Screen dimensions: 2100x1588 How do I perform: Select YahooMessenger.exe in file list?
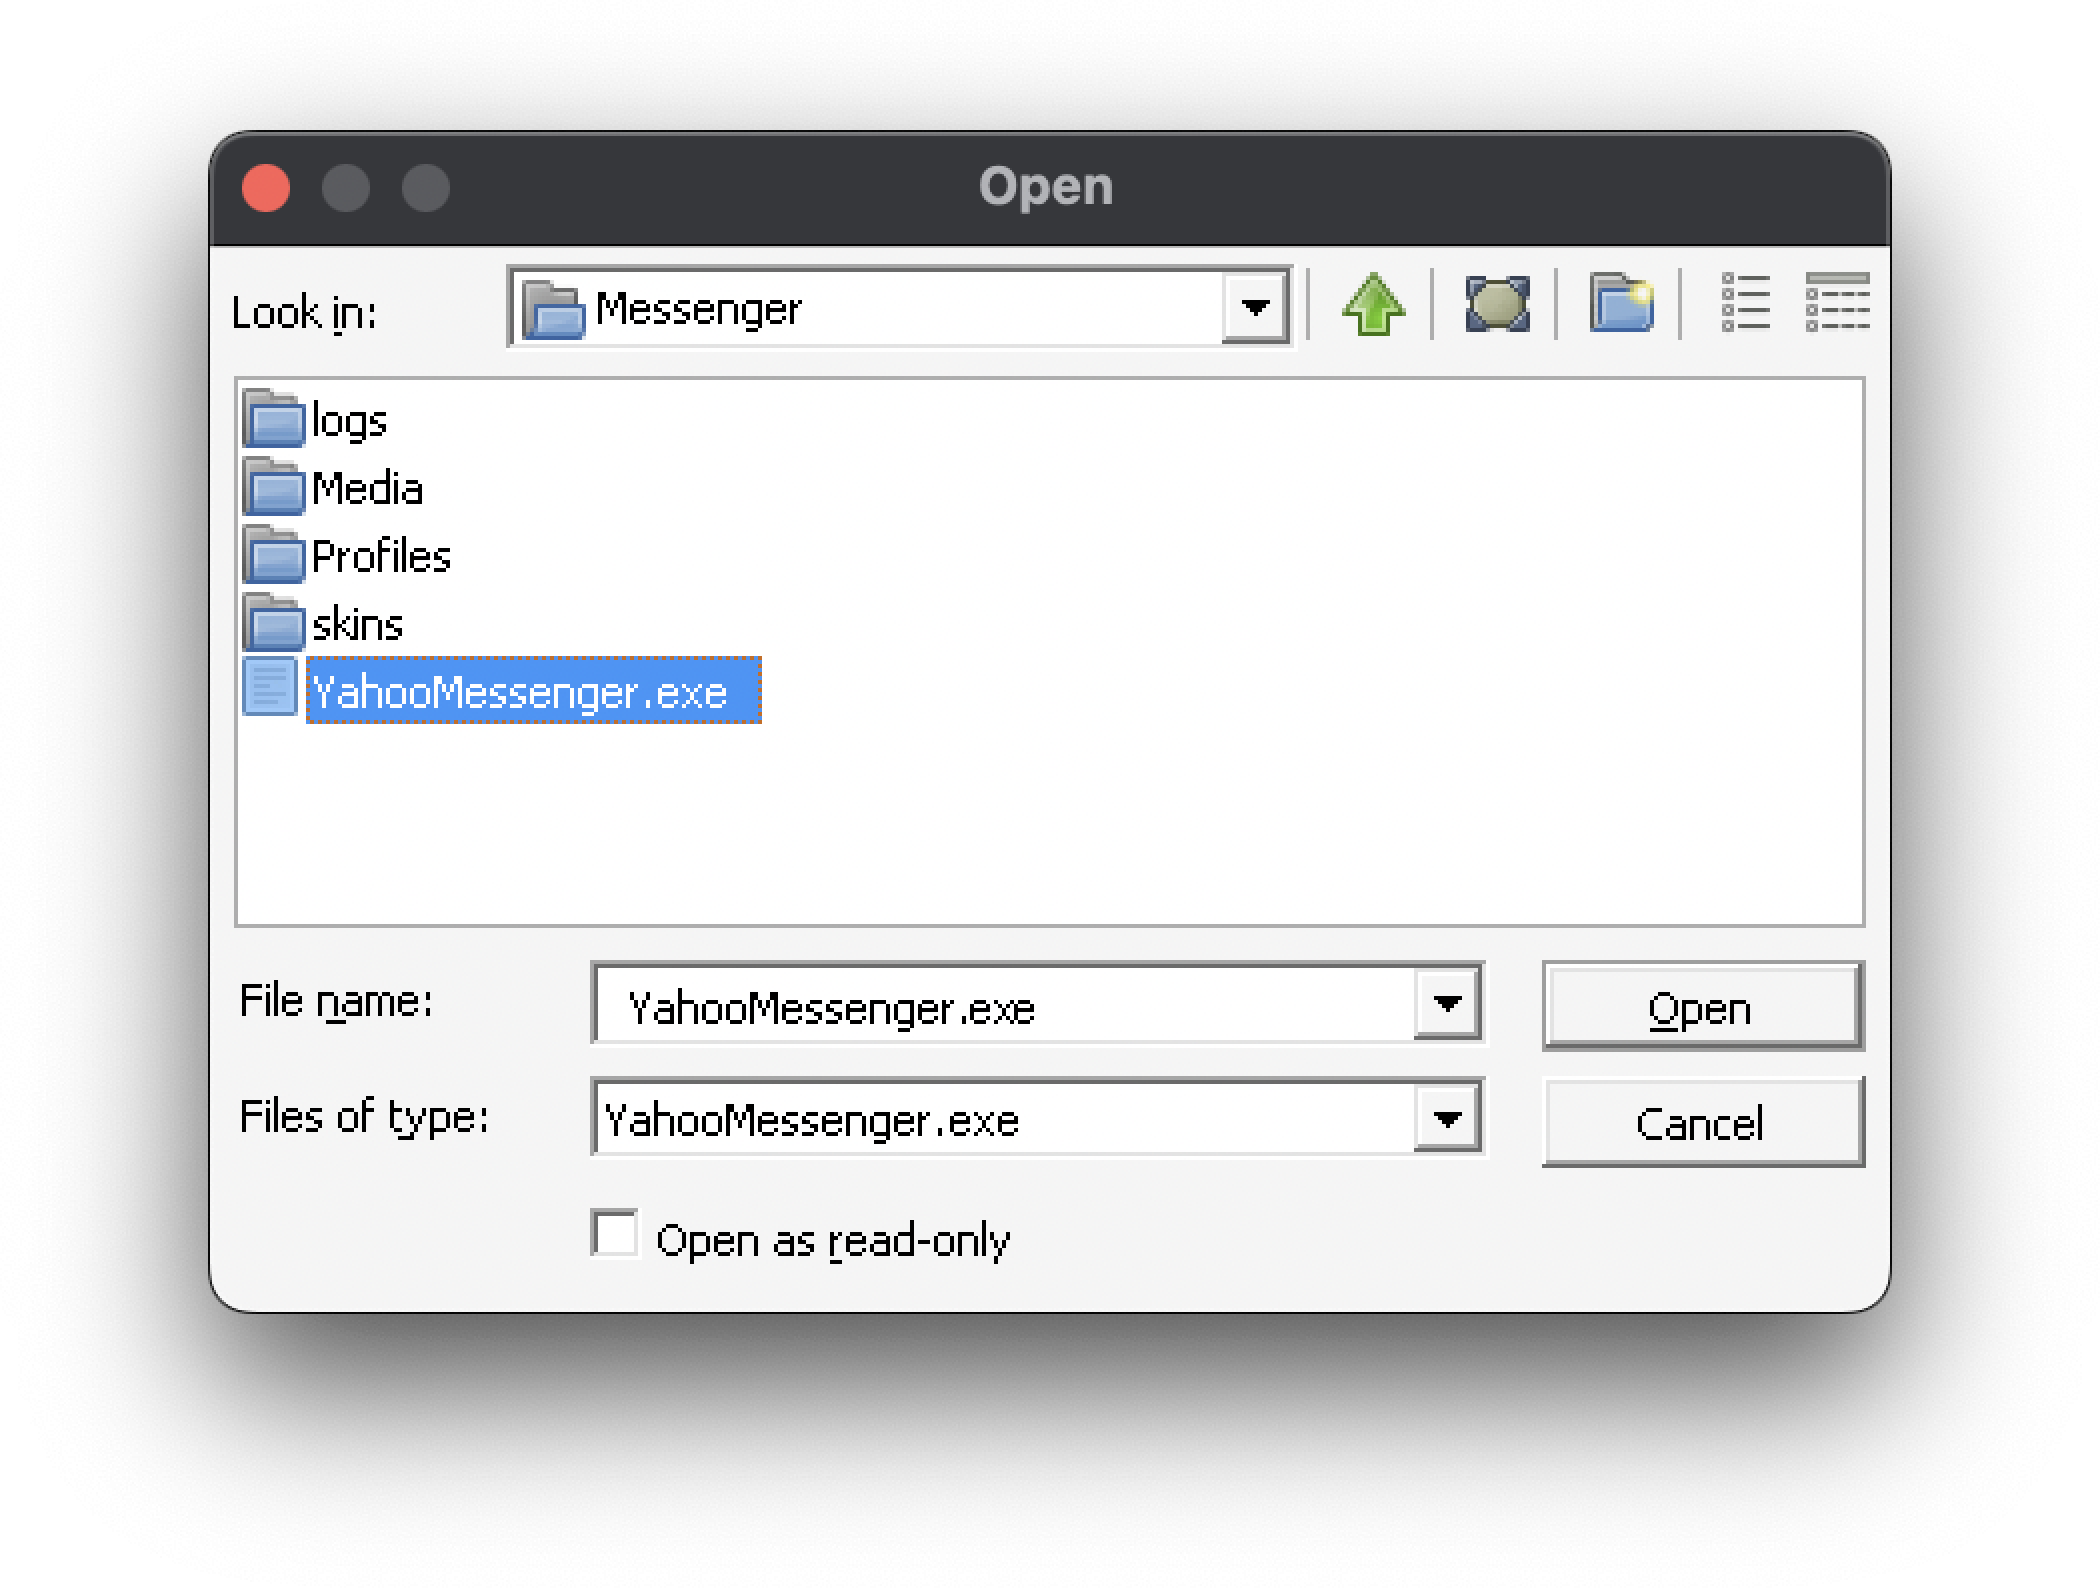pos(534,691)
